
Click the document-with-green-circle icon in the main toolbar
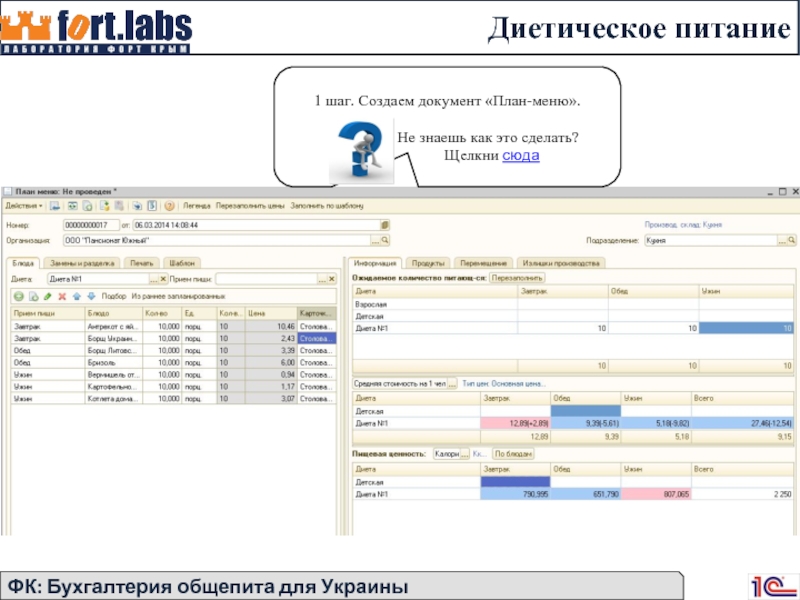tap(88, 206)
